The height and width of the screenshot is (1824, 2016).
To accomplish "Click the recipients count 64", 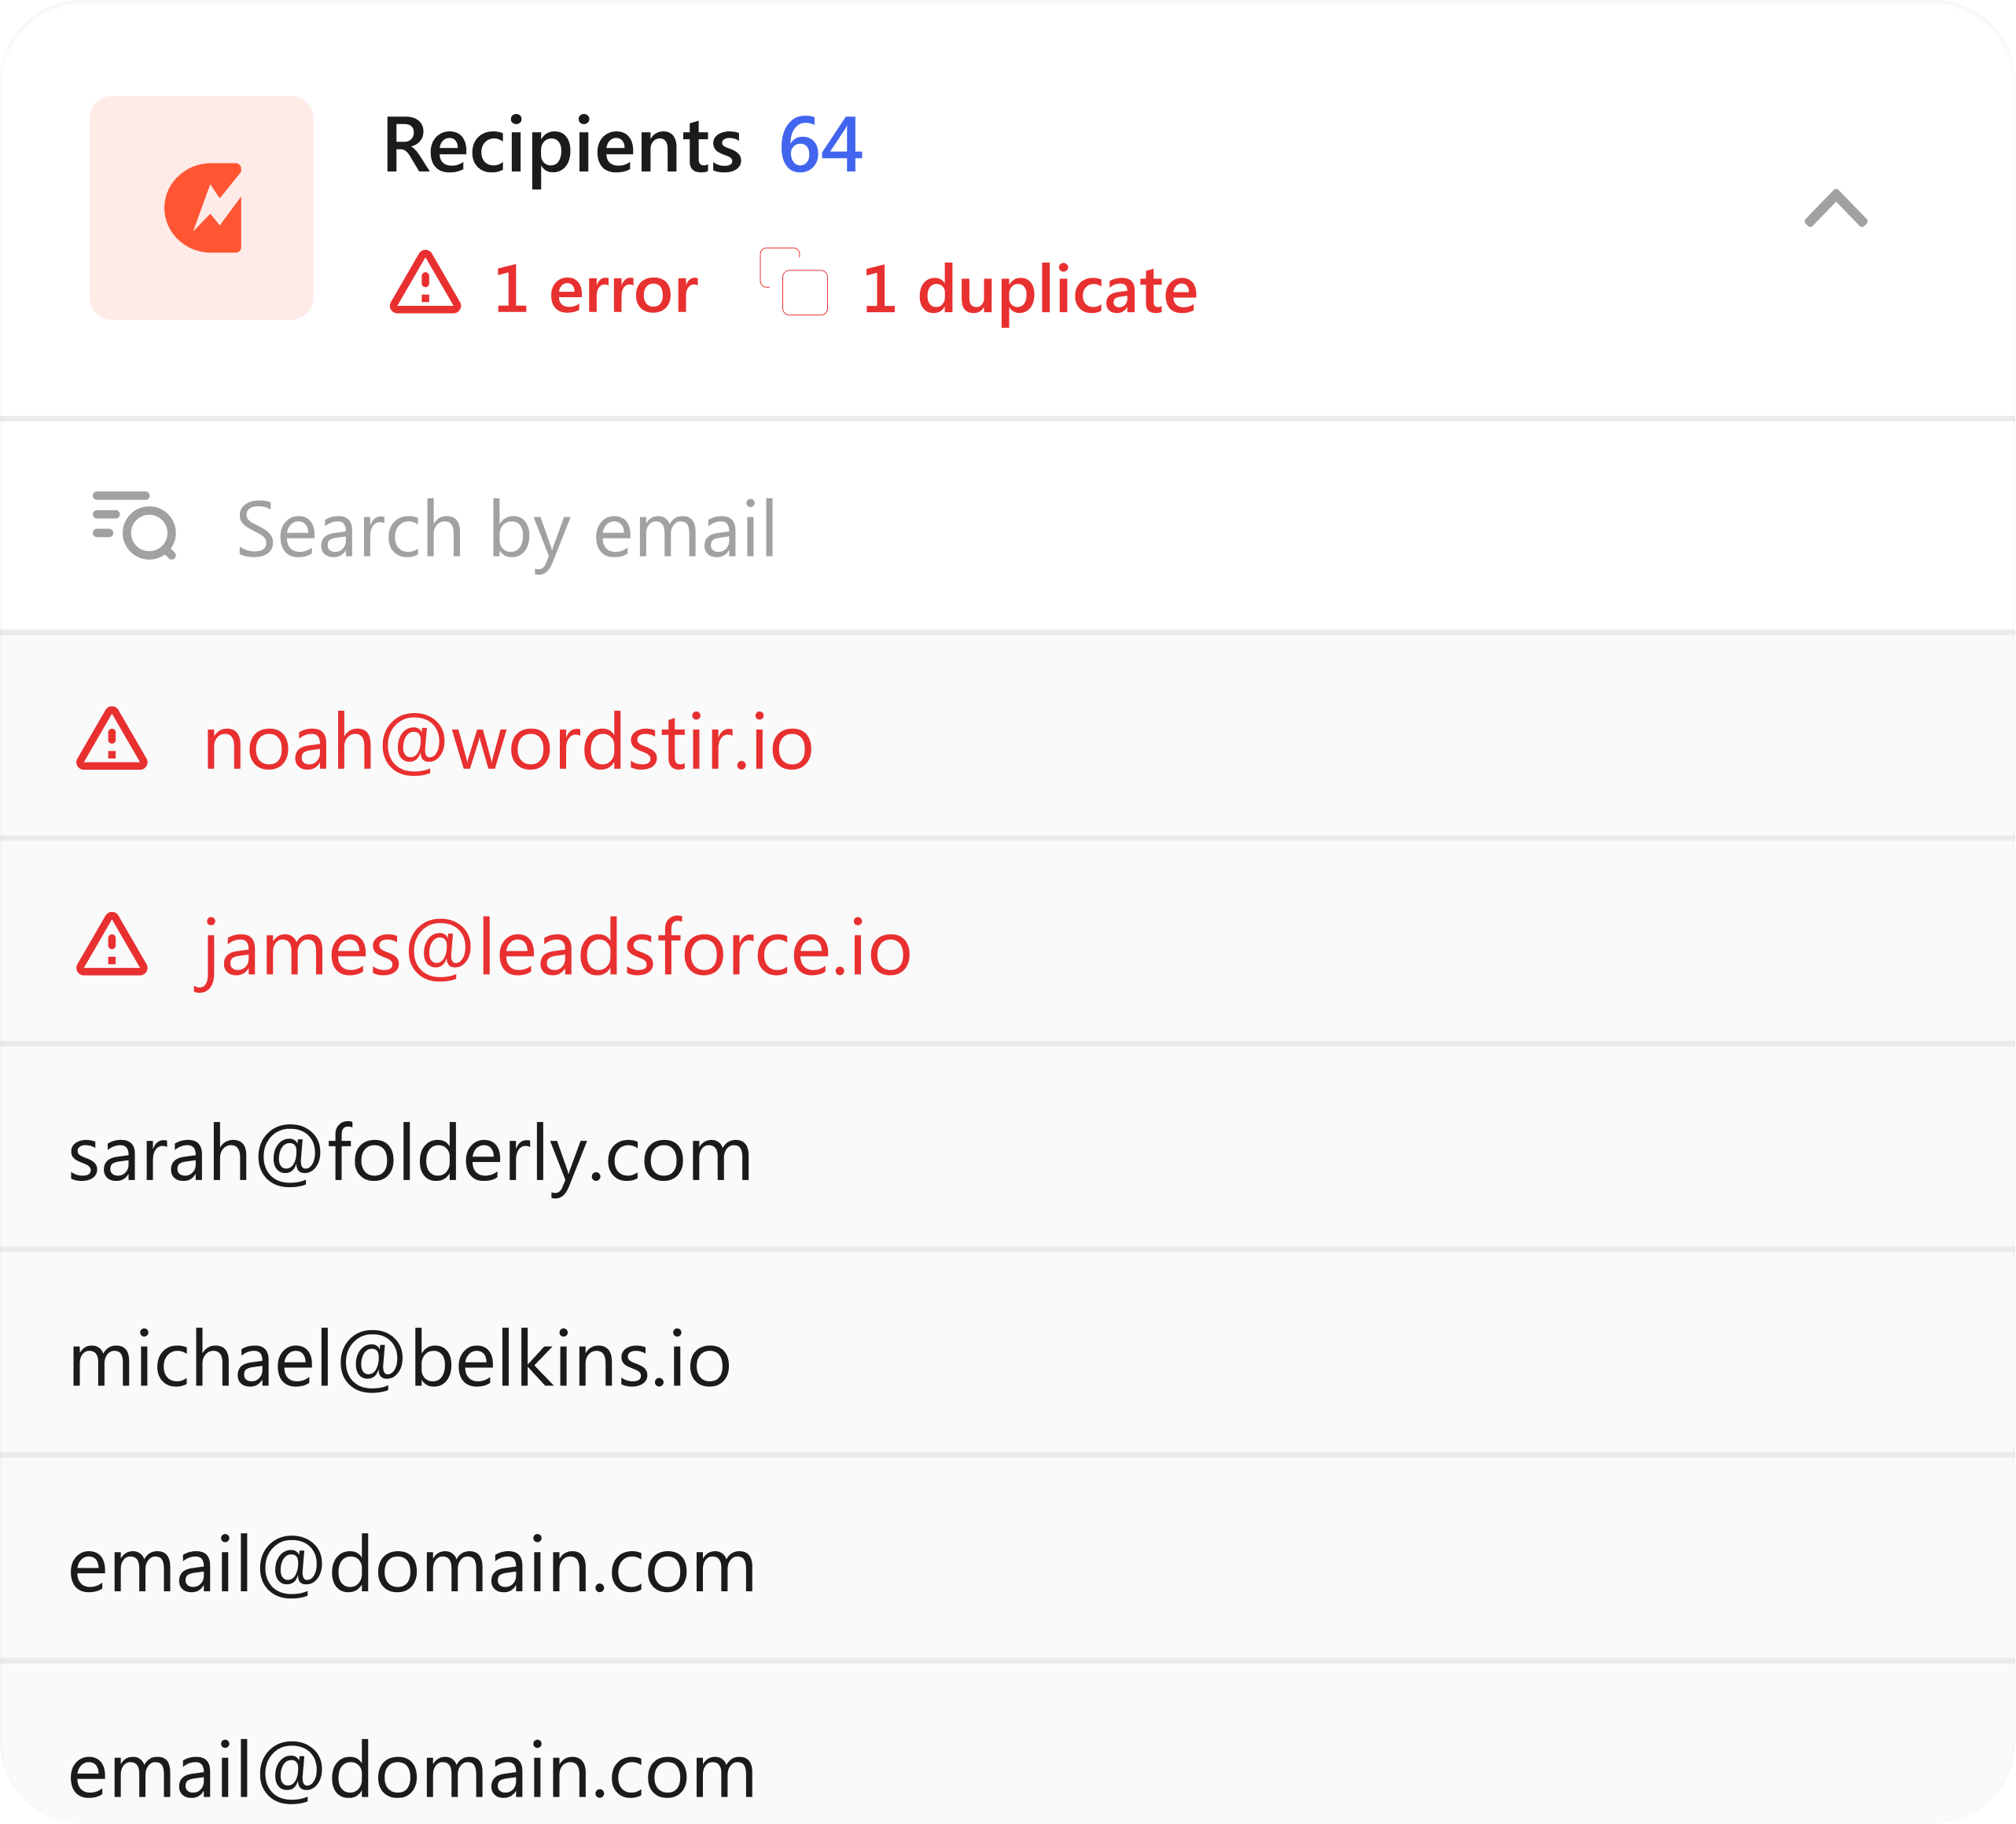I will point(820,146).
